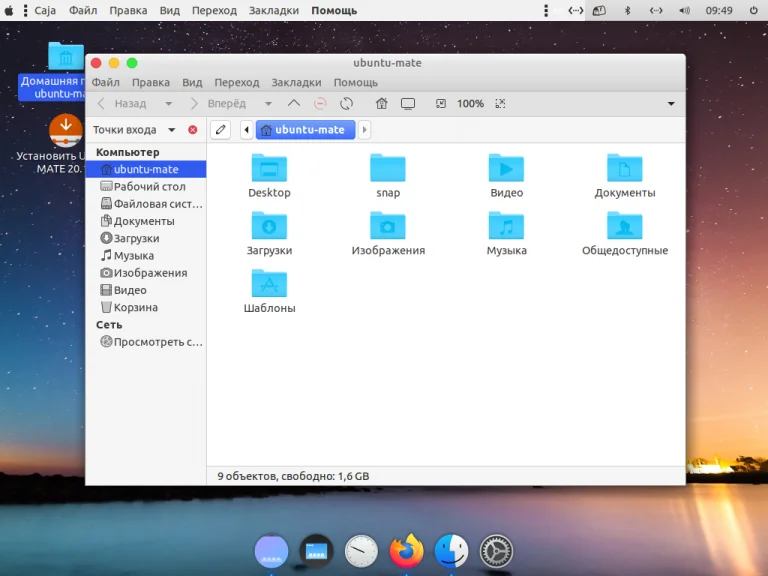768x576 pixels.
Task: Click the ubuntu-mate path bar button
Action: [x=305, y=130]
